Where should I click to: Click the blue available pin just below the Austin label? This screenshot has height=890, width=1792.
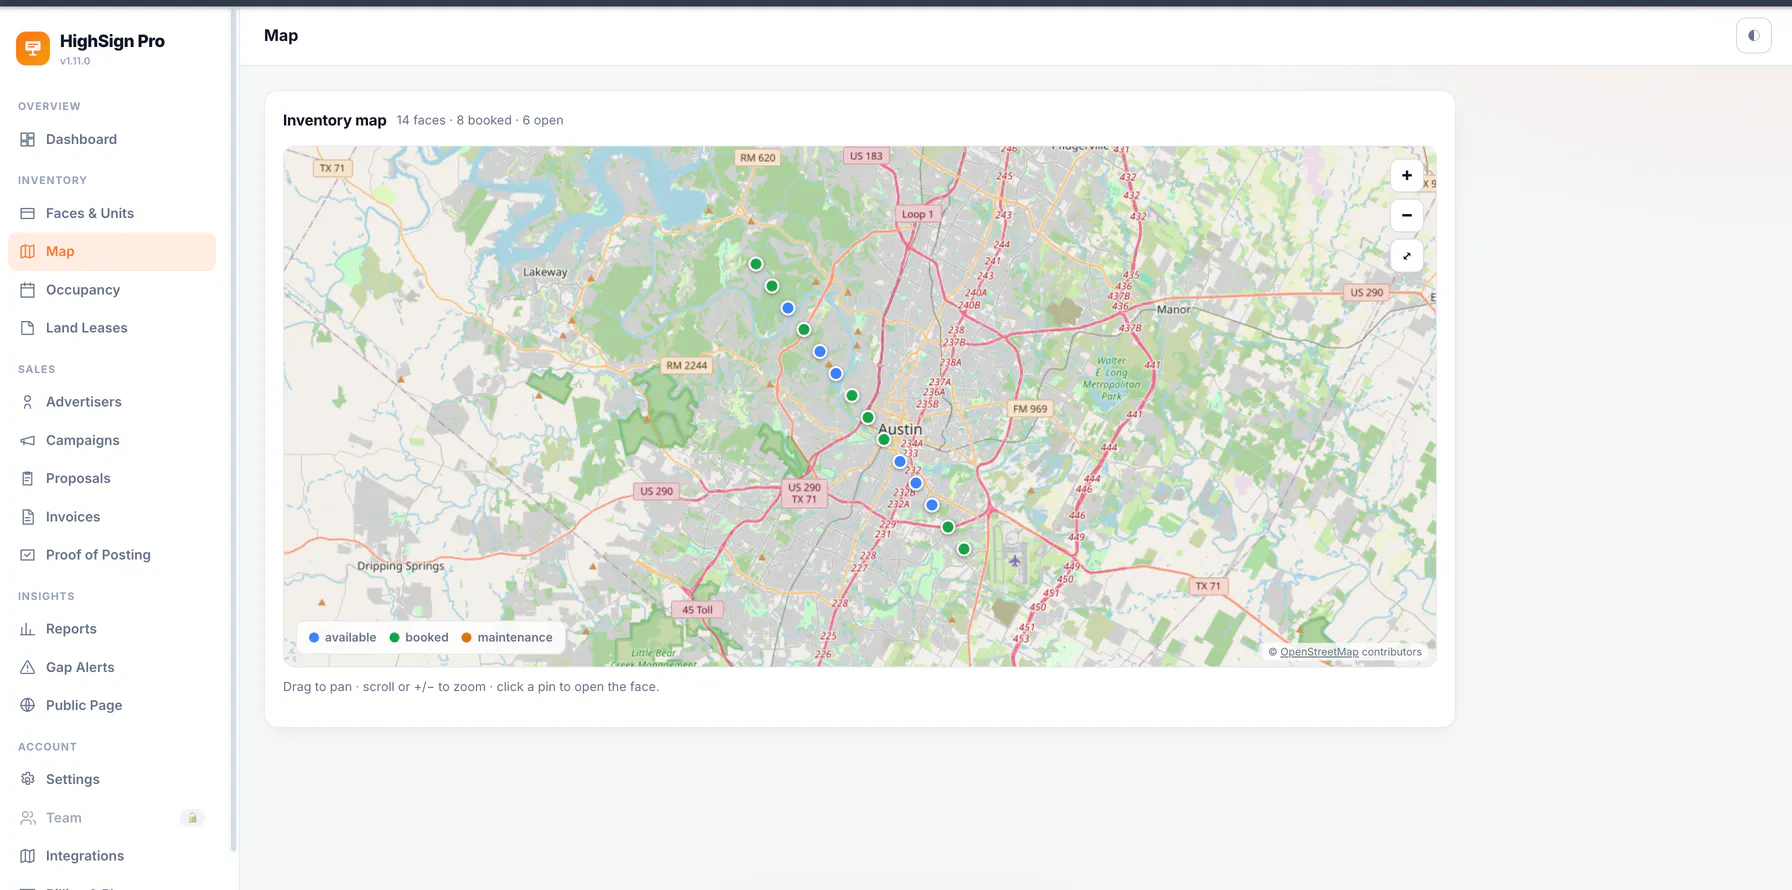900,462
